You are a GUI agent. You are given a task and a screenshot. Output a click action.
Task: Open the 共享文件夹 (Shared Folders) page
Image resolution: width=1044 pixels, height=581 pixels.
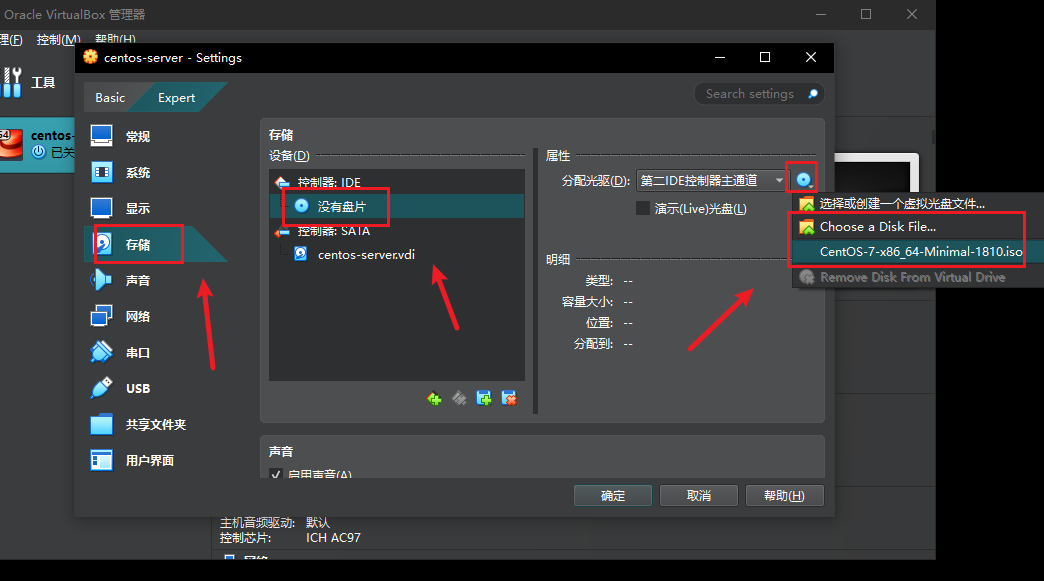point(138,424)
